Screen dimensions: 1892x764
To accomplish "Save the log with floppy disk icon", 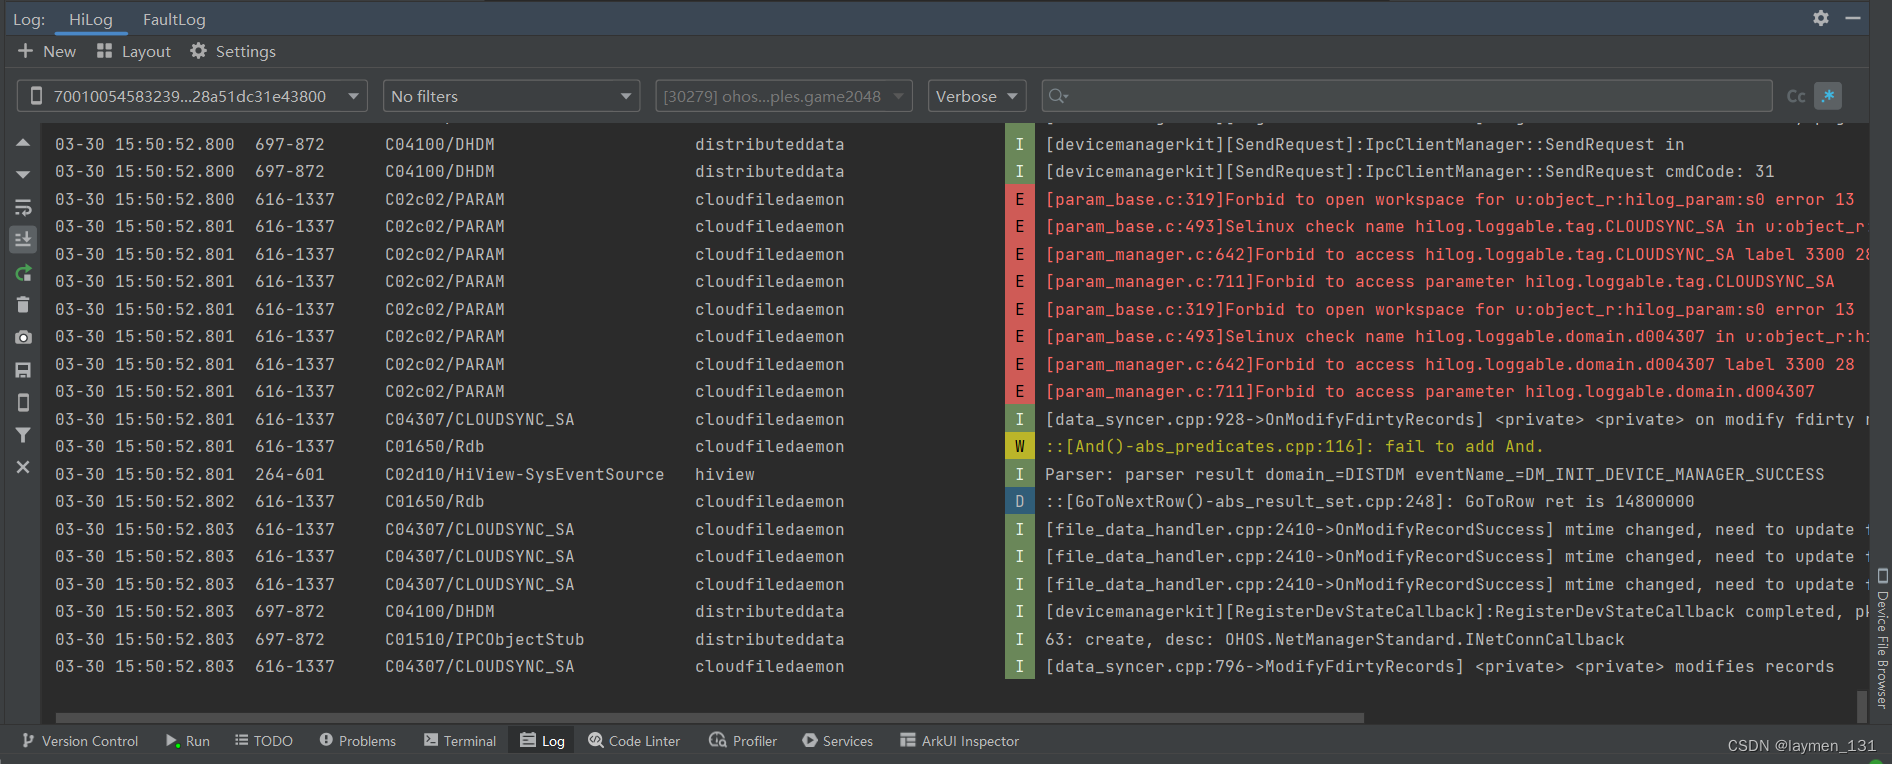I will [22, 370].
